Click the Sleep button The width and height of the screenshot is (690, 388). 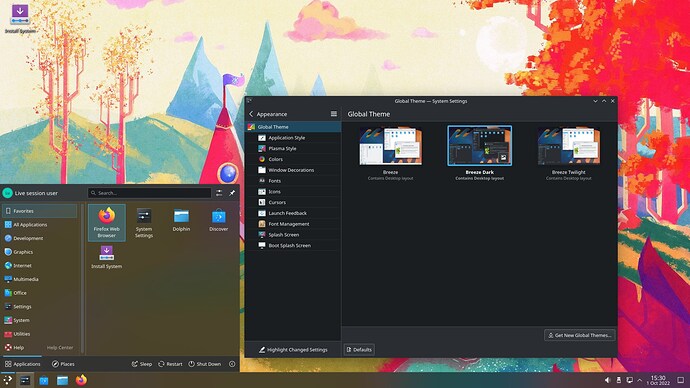click(142, 364)
